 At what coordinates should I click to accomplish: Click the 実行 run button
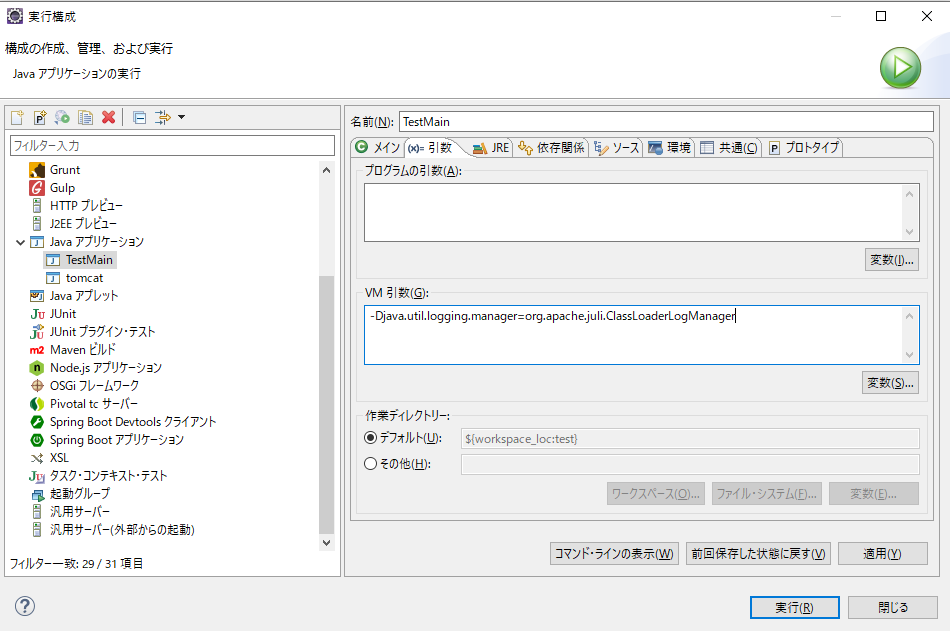[794, 607]
